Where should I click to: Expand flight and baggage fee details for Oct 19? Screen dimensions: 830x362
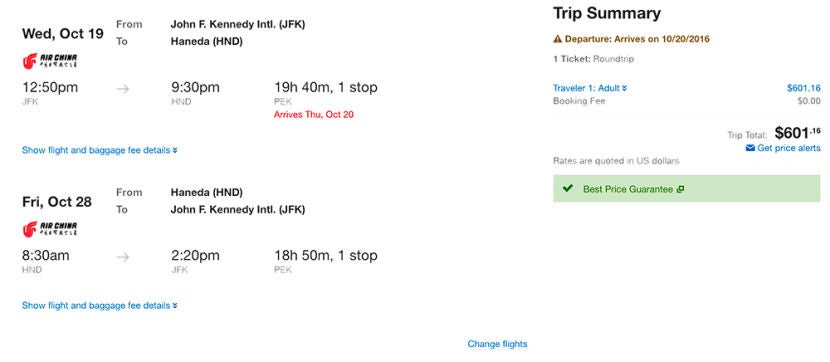[x=100, y=150]
